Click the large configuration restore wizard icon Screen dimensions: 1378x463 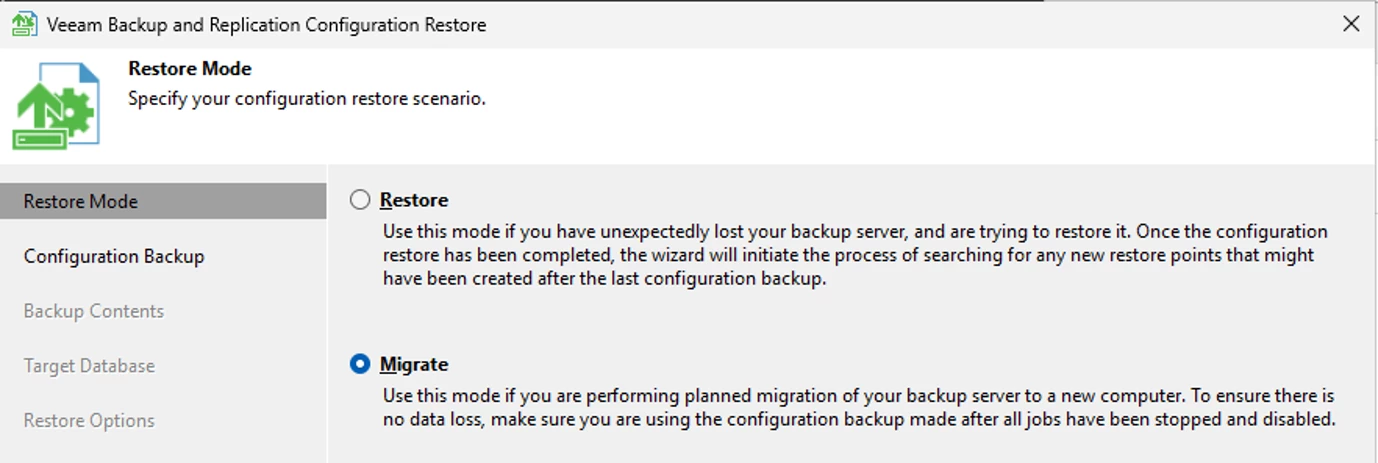tap(56, 106)
